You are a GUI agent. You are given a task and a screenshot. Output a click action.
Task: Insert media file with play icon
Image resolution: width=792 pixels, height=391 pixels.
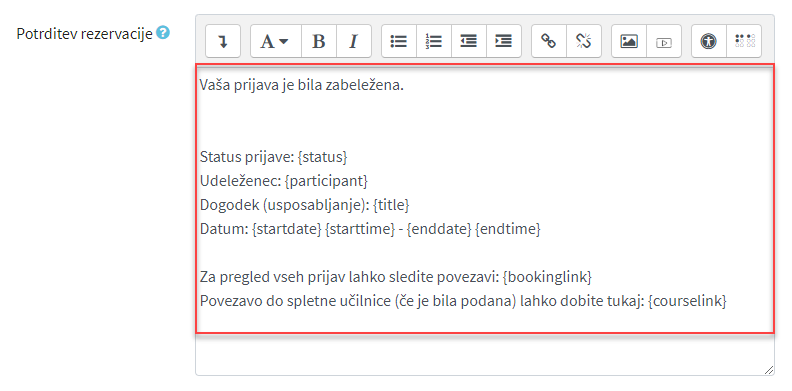[x=664, y=41]
